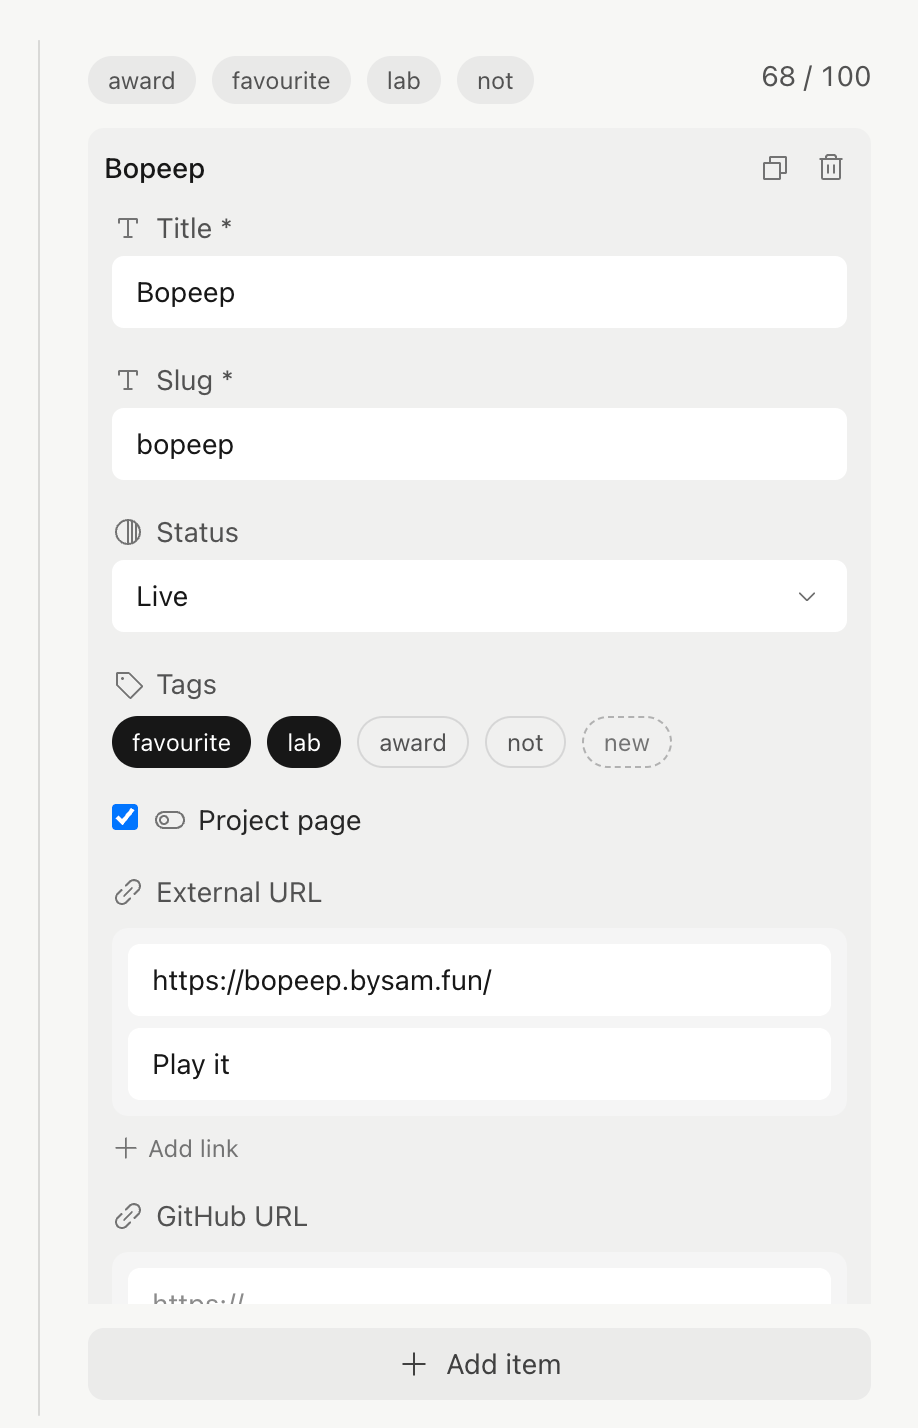Viewport: 918px width, 1428px height.
Task: Click the GitHub URL link icon
Action: (x=128, y=1217)
